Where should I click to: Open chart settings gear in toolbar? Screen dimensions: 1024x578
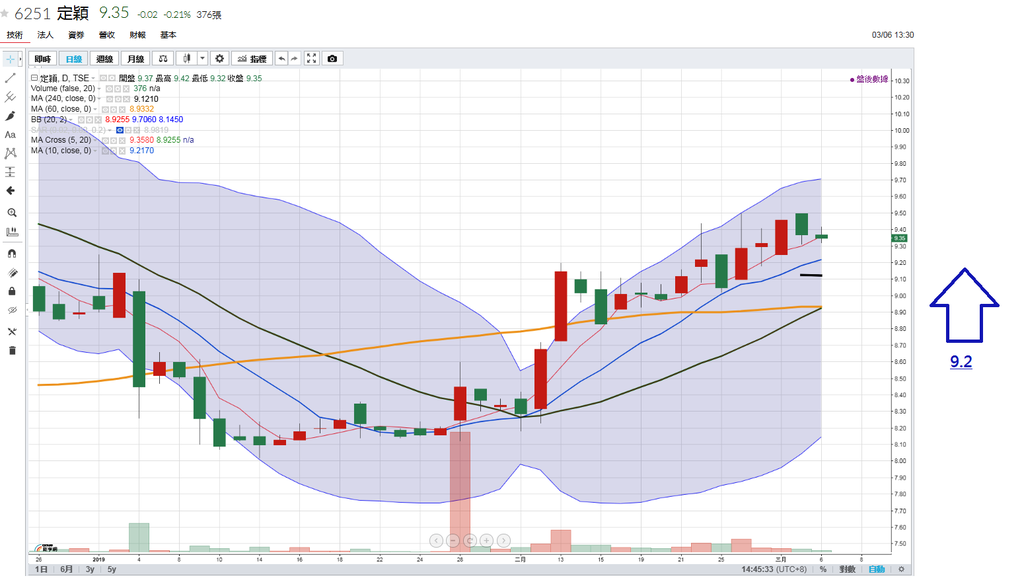coord(219,59)
